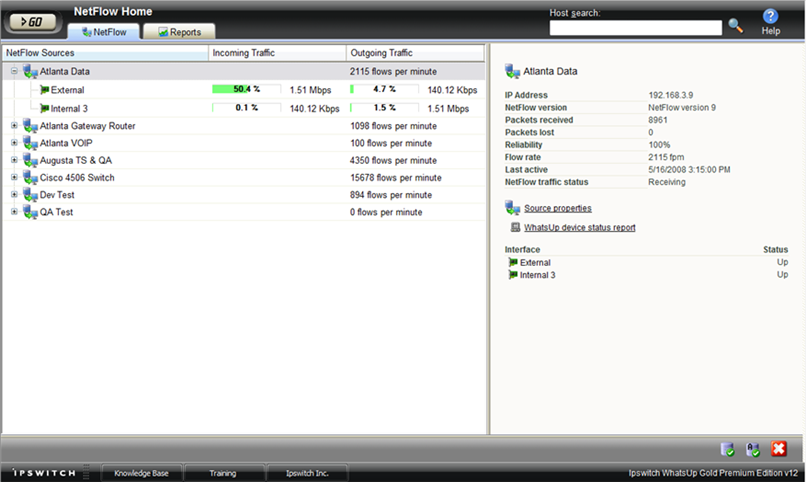Expand the Augusta TS & QA node

point(14,160)
